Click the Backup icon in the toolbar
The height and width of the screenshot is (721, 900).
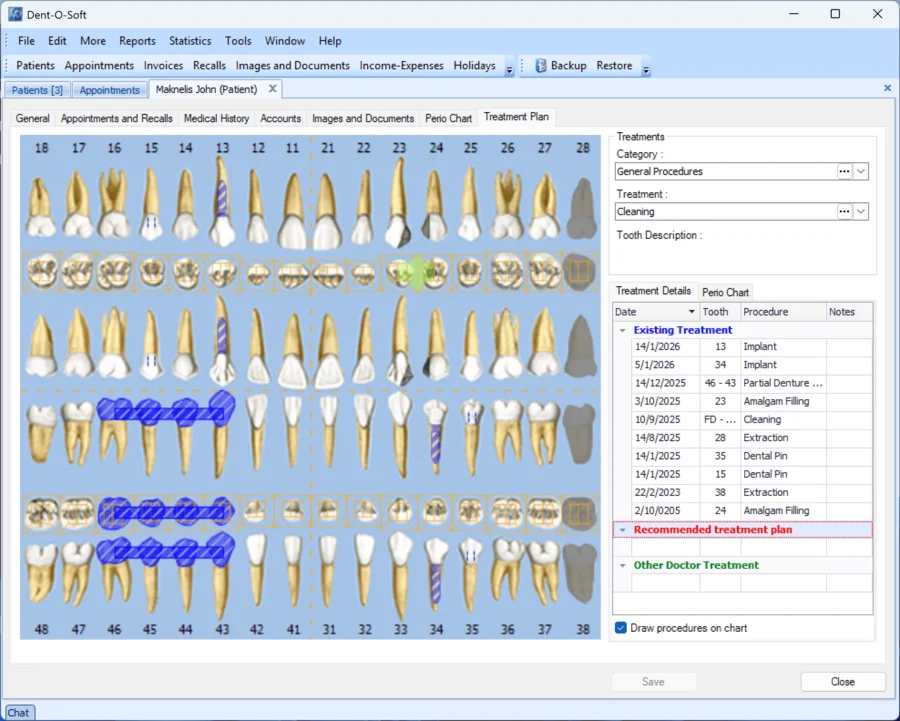point(540,65)
